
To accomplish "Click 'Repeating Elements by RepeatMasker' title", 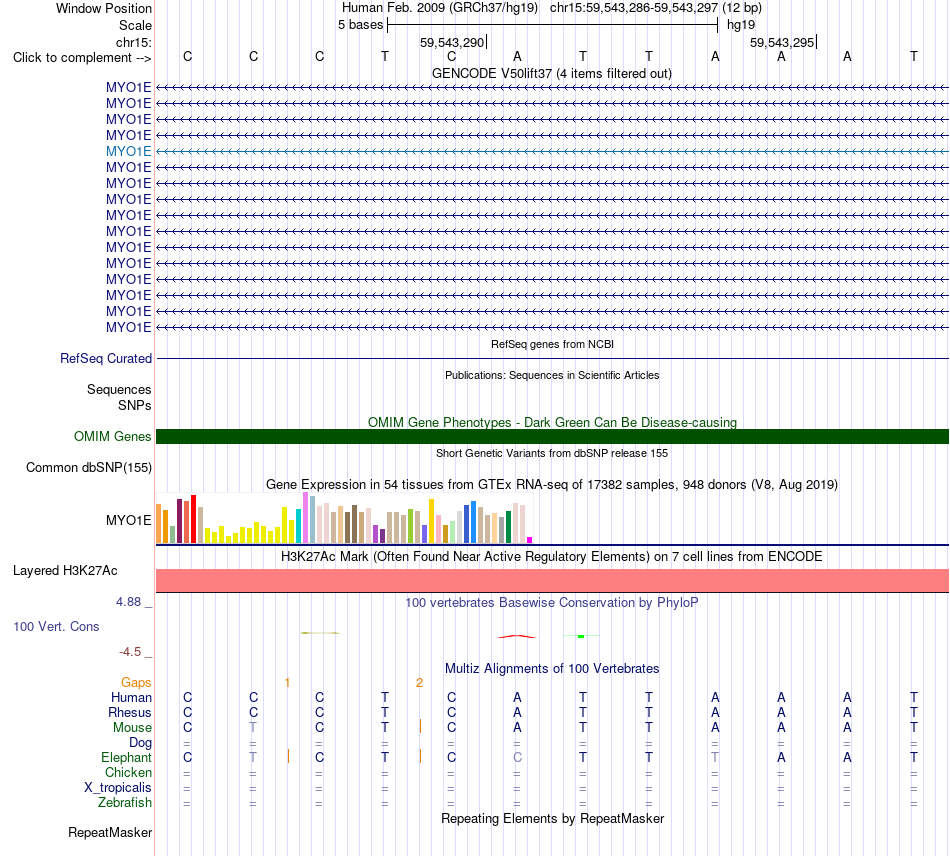I will tap(553, 818).
